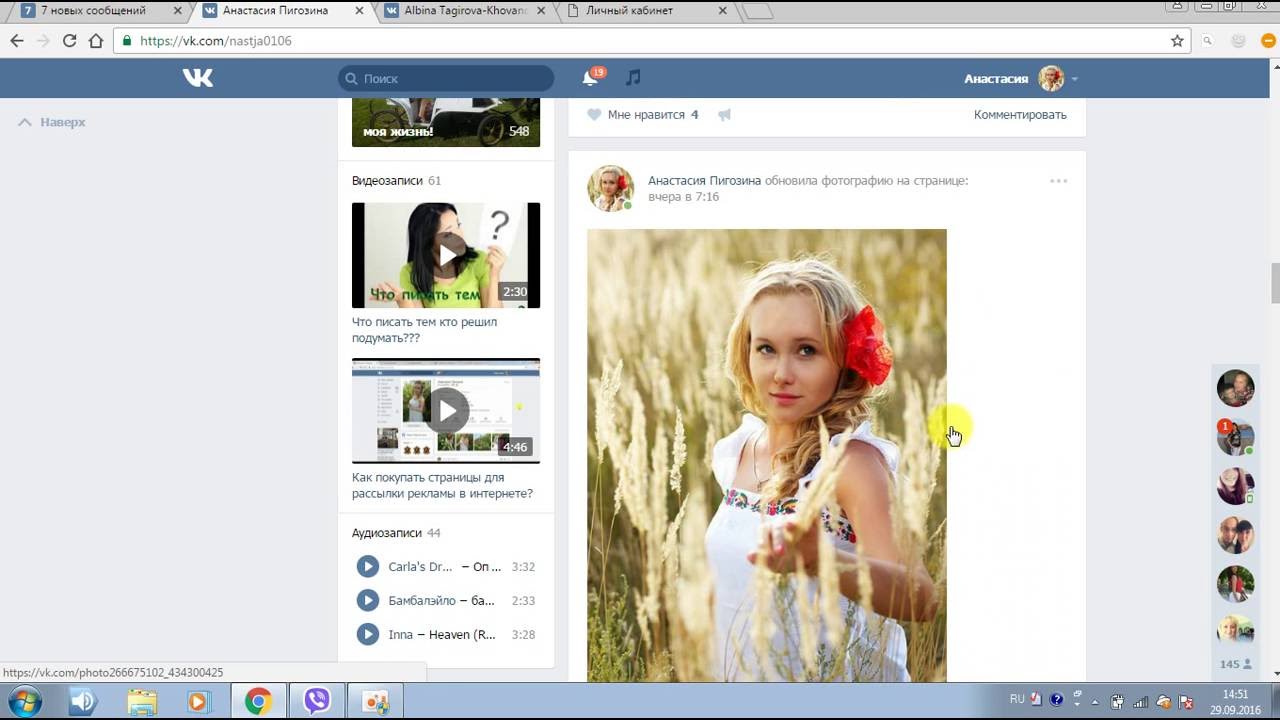Click the like count 4

(x=694, y=115)
